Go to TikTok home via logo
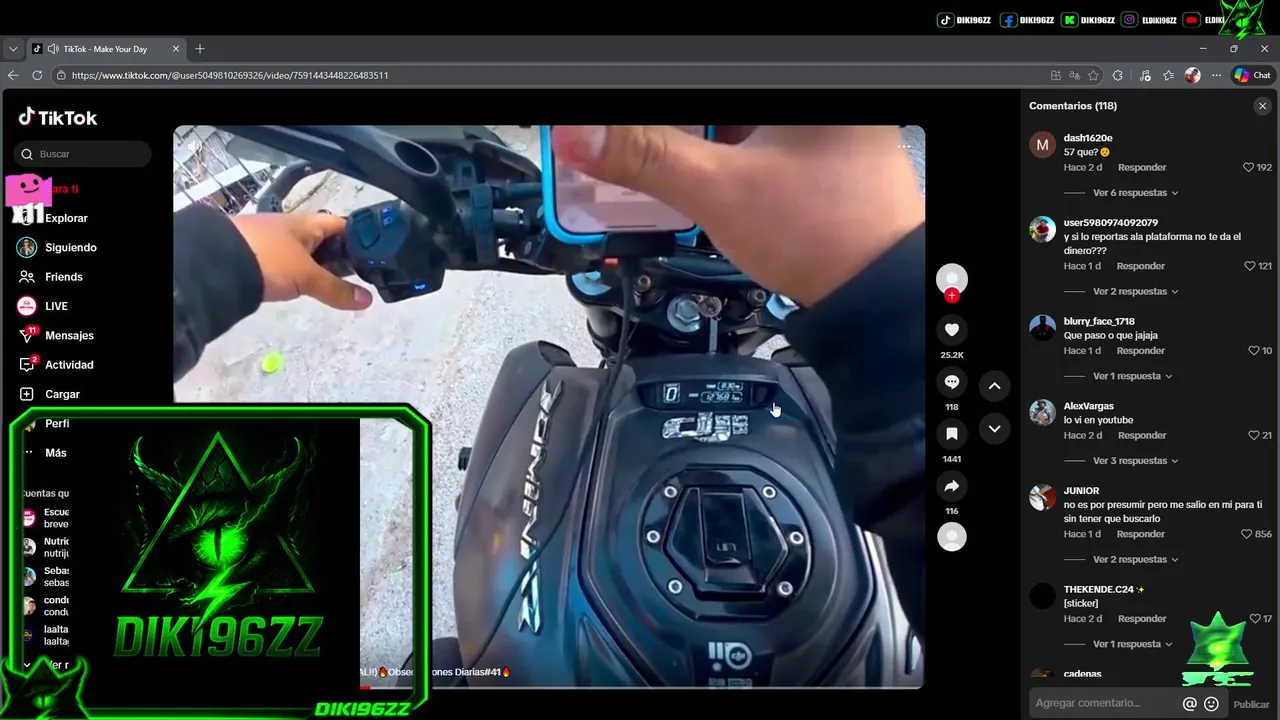1280x720 pixels. pos(58,117)
